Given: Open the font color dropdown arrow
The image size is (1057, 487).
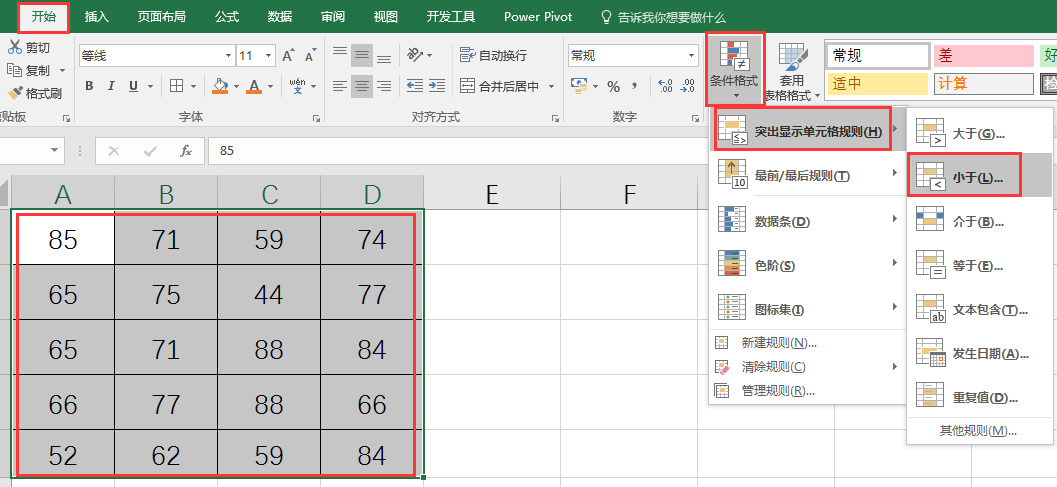Looking at the screenshot, I should [x=271, y=87].
